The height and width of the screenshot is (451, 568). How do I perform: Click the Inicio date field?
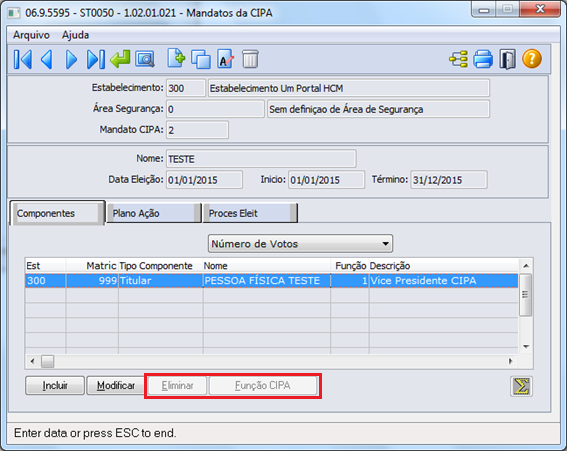(326, 180)
